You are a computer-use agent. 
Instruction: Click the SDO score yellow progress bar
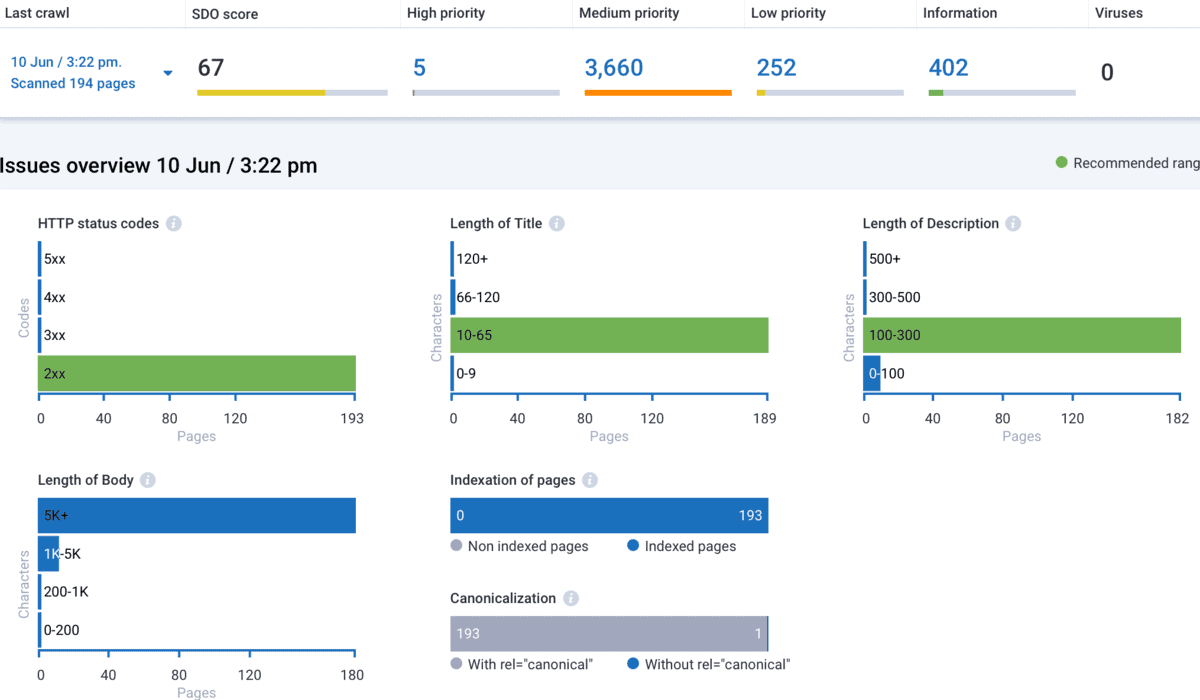coord(262,92)
